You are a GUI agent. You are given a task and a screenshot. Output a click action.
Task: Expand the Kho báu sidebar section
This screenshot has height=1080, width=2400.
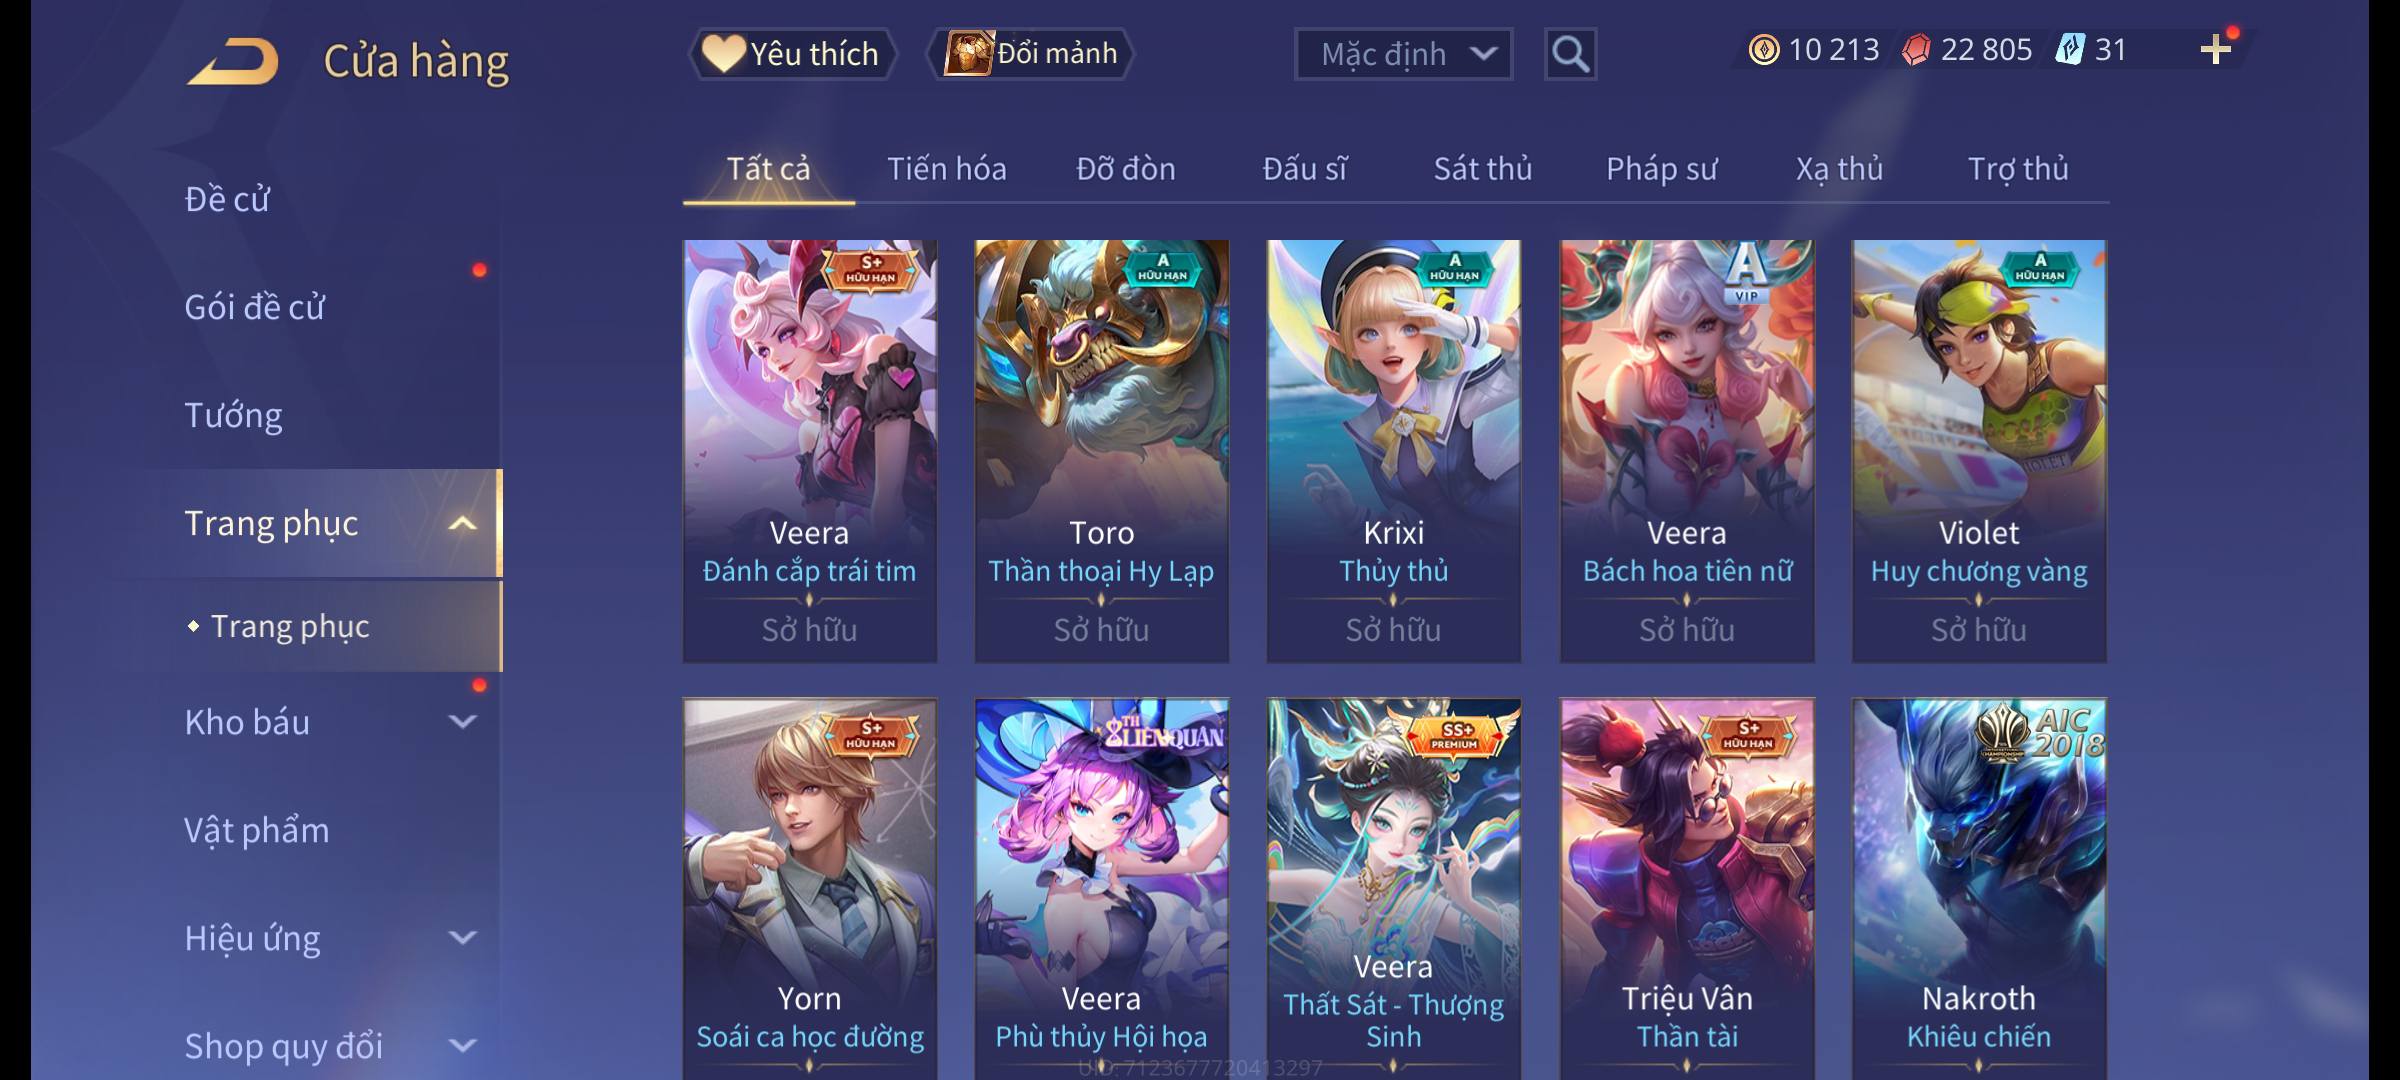pyautogui.click(x=462, y=721)
